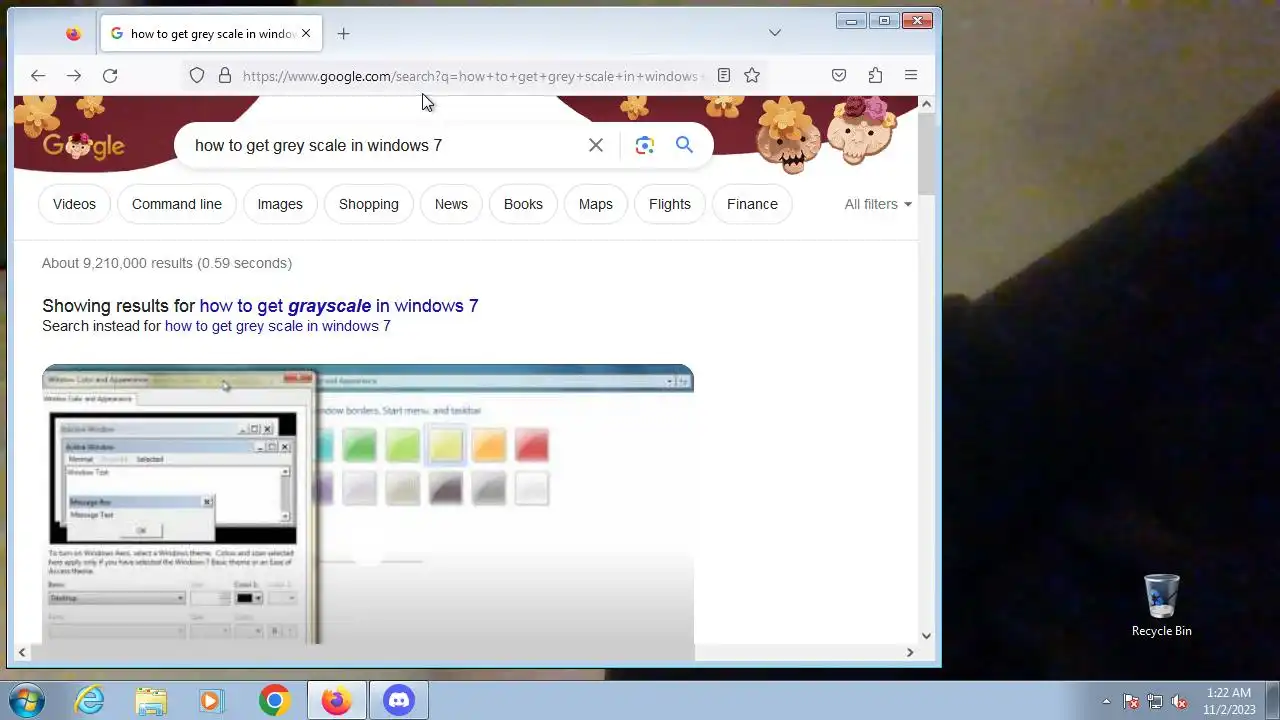Clear the search box with the X icon
Screen dimensions: 1280x720
coord(596,145)
